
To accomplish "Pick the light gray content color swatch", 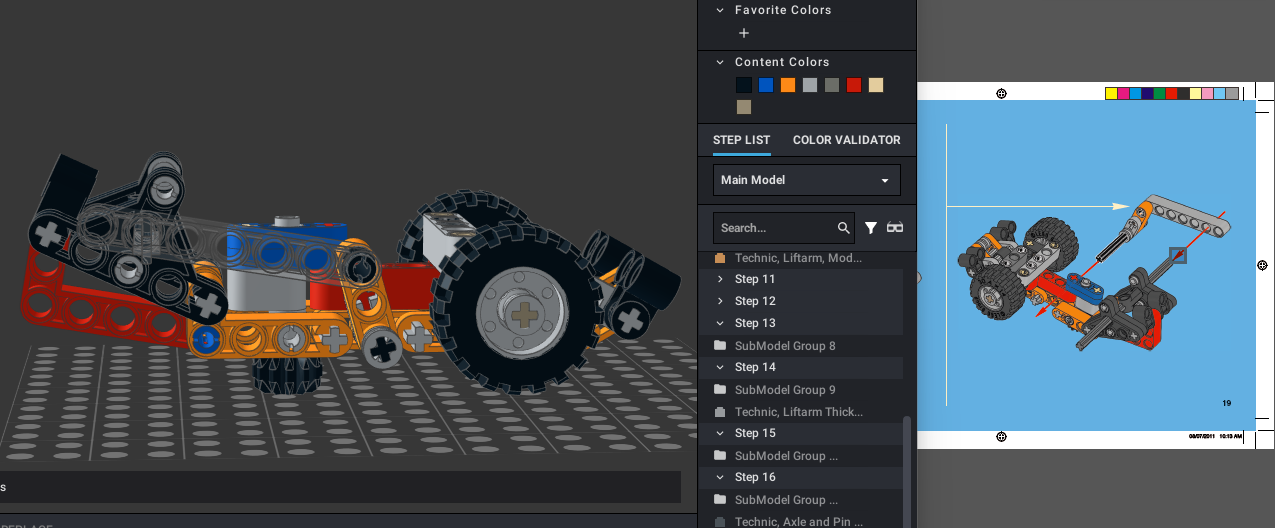I will (x=810, y=85).
